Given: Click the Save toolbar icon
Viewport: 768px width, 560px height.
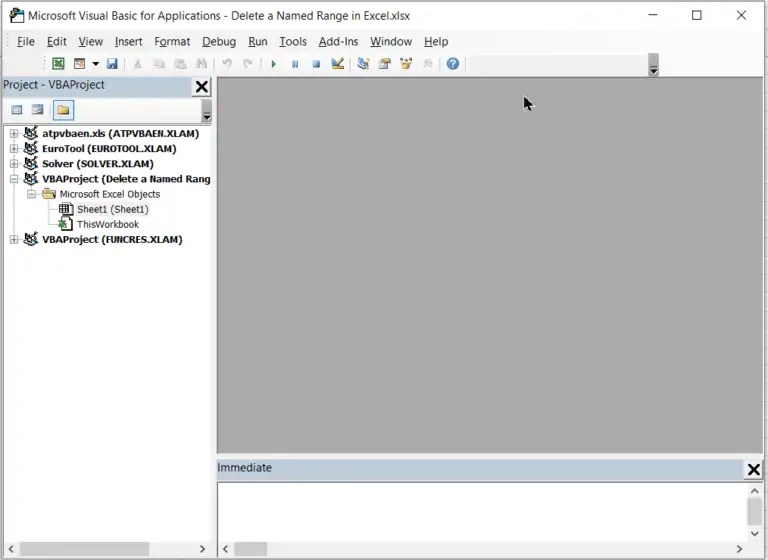Looking at the screenshot, I should (x=112, y=64).
